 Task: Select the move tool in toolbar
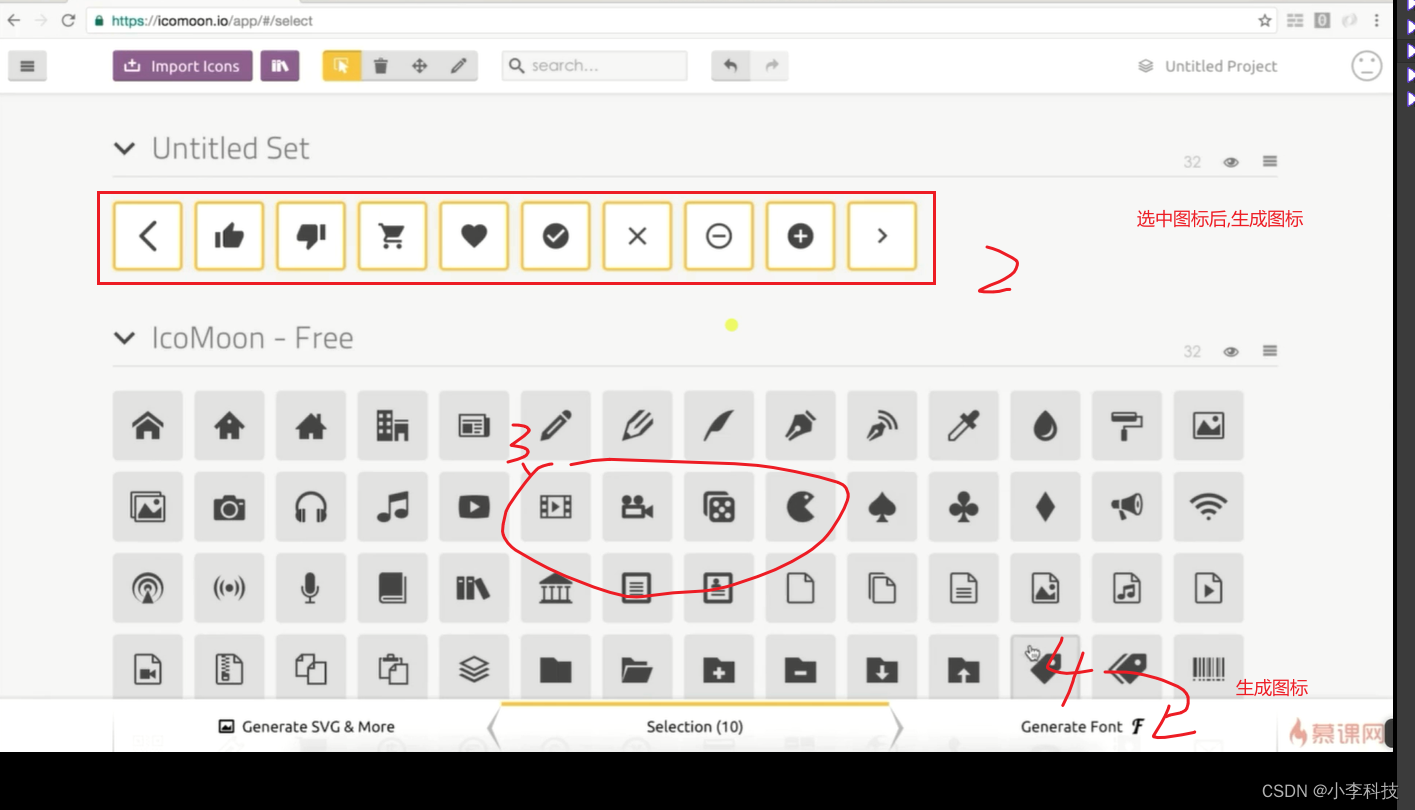[x=419, y=66]
